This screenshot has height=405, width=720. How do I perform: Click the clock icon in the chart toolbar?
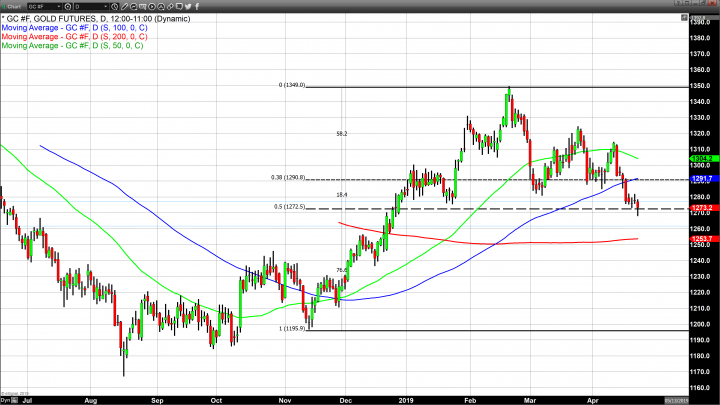click(x=116, y=6)
